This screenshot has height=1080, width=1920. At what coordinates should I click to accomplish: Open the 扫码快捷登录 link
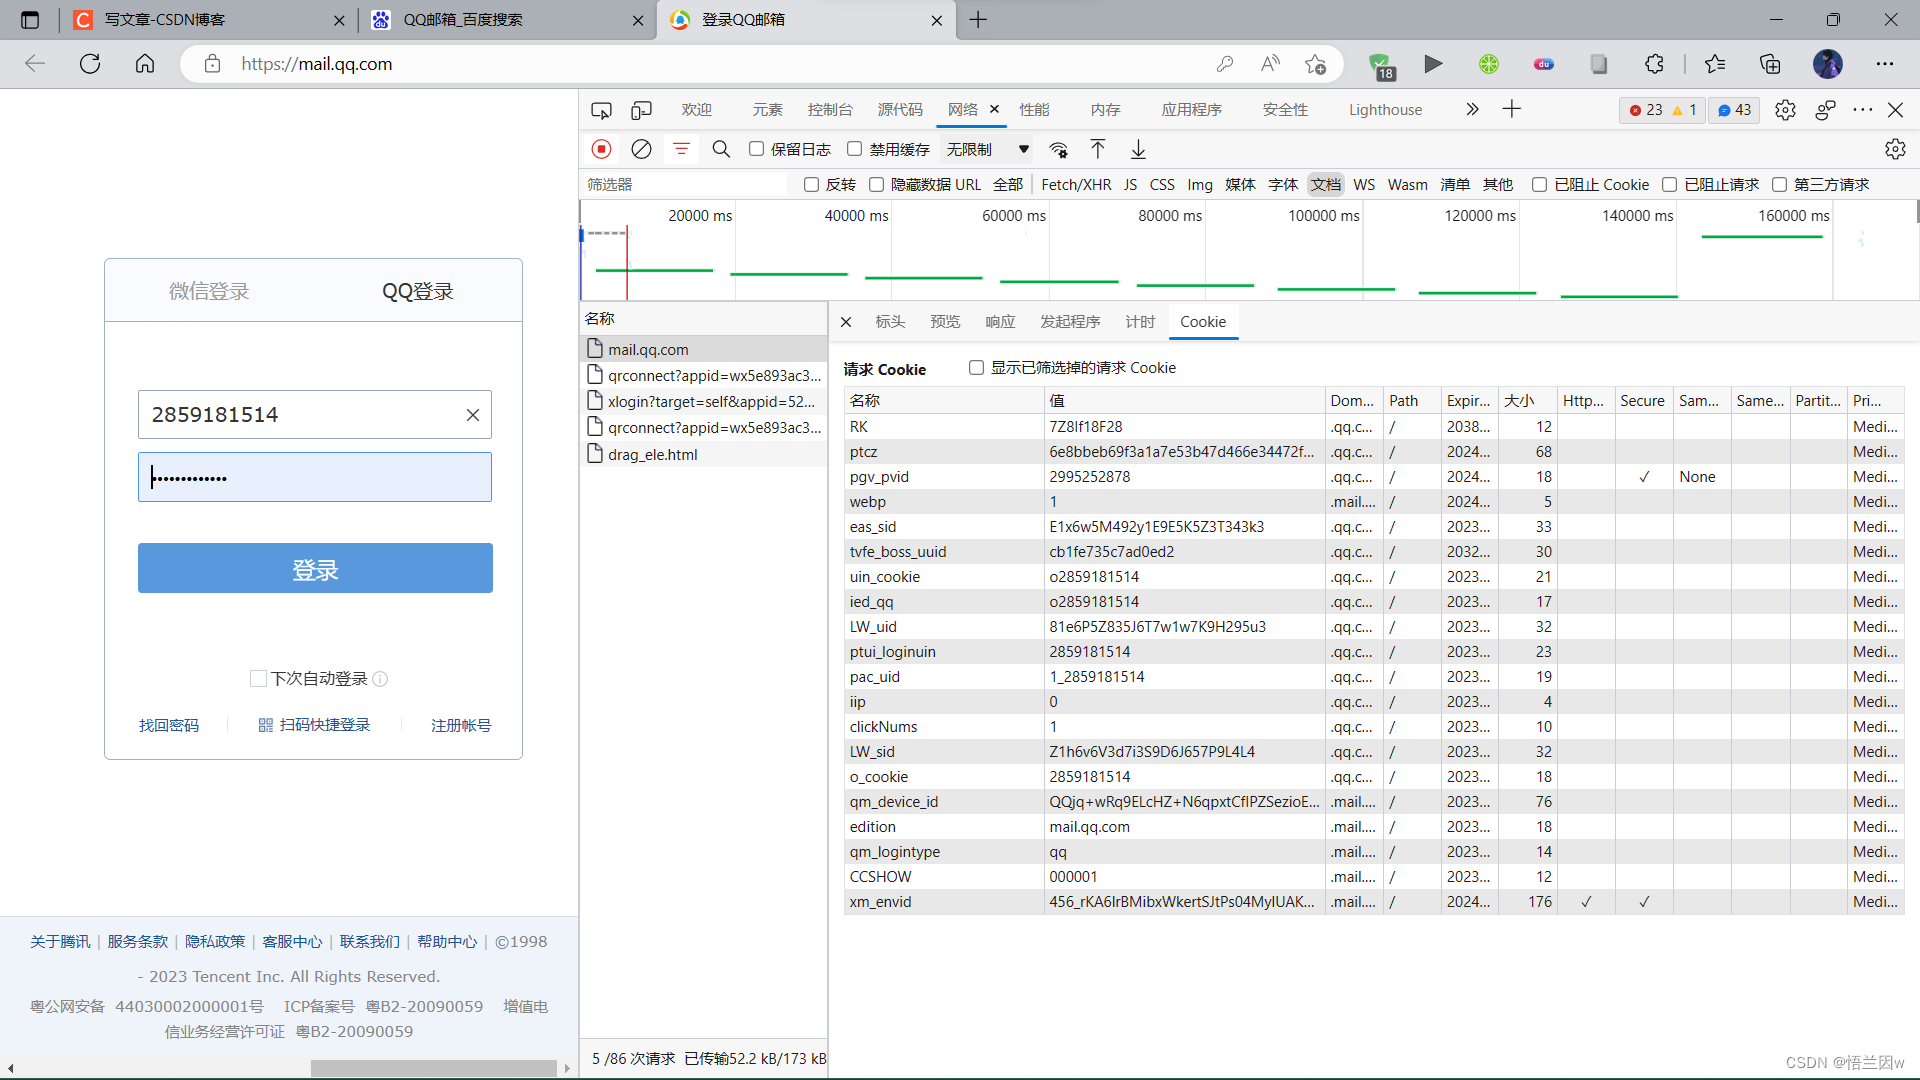click(x=314, y=726)
